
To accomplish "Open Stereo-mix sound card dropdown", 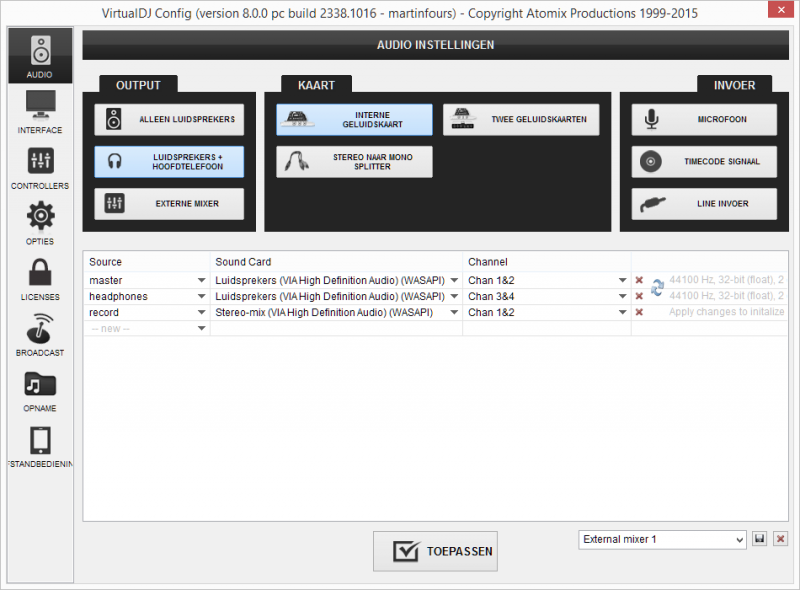I will (x=454, y=312).
